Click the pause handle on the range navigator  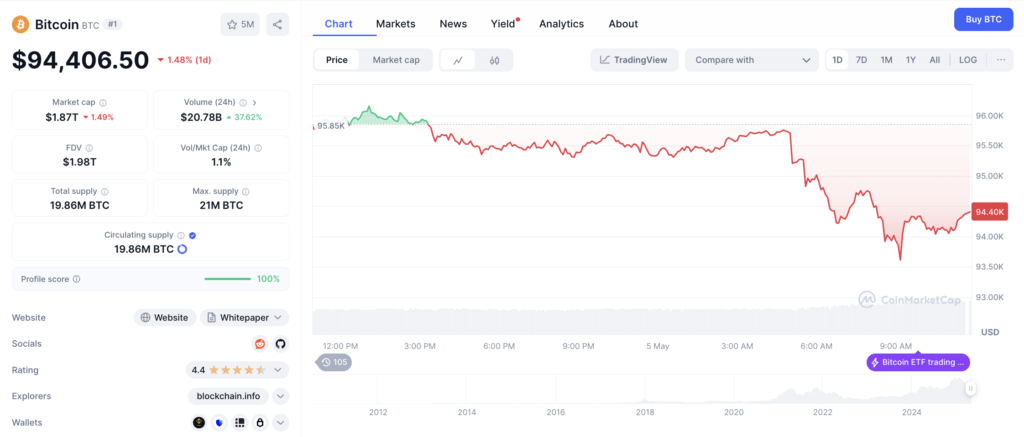tap(971, 389)
